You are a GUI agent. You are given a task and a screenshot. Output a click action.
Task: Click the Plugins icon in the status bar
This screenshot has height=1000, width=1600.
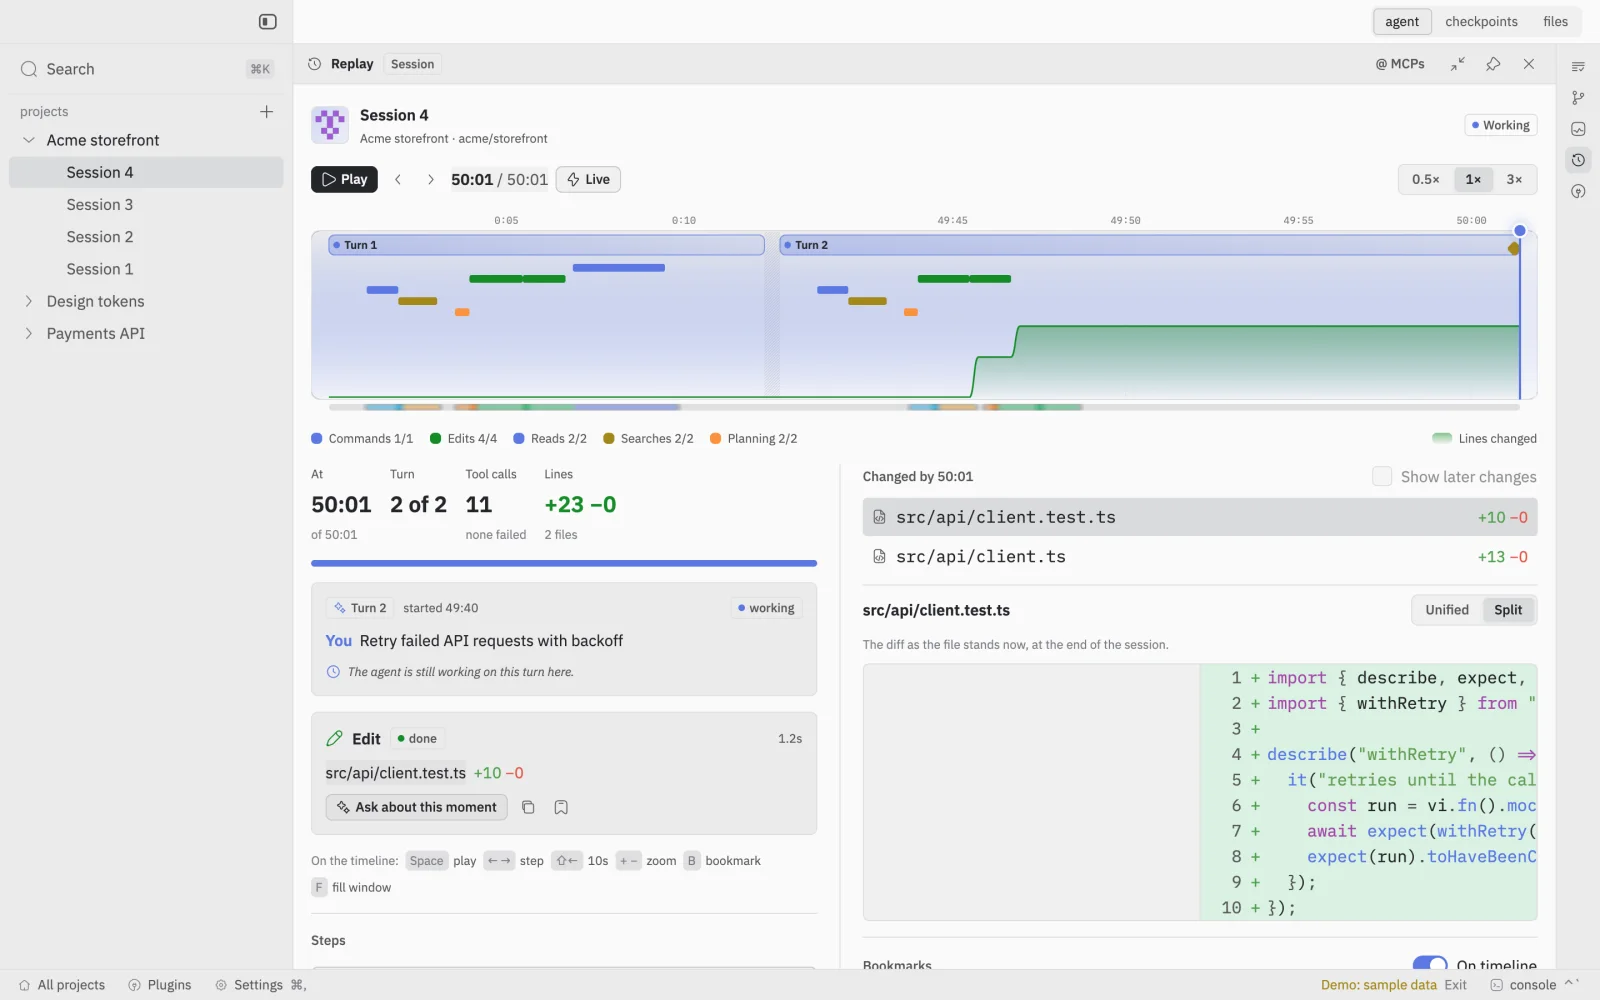click(135, 985)
